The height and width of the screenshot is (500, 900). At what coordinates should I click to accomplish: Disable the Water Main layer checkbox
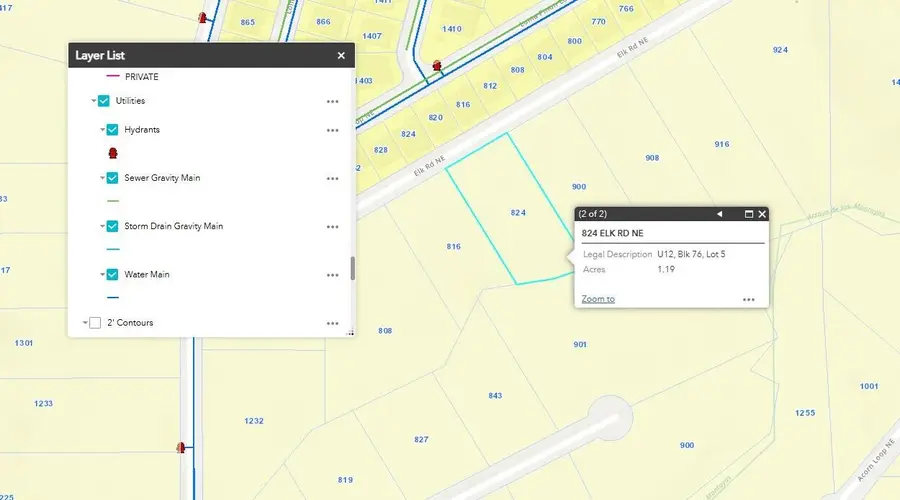coord(112,274)
